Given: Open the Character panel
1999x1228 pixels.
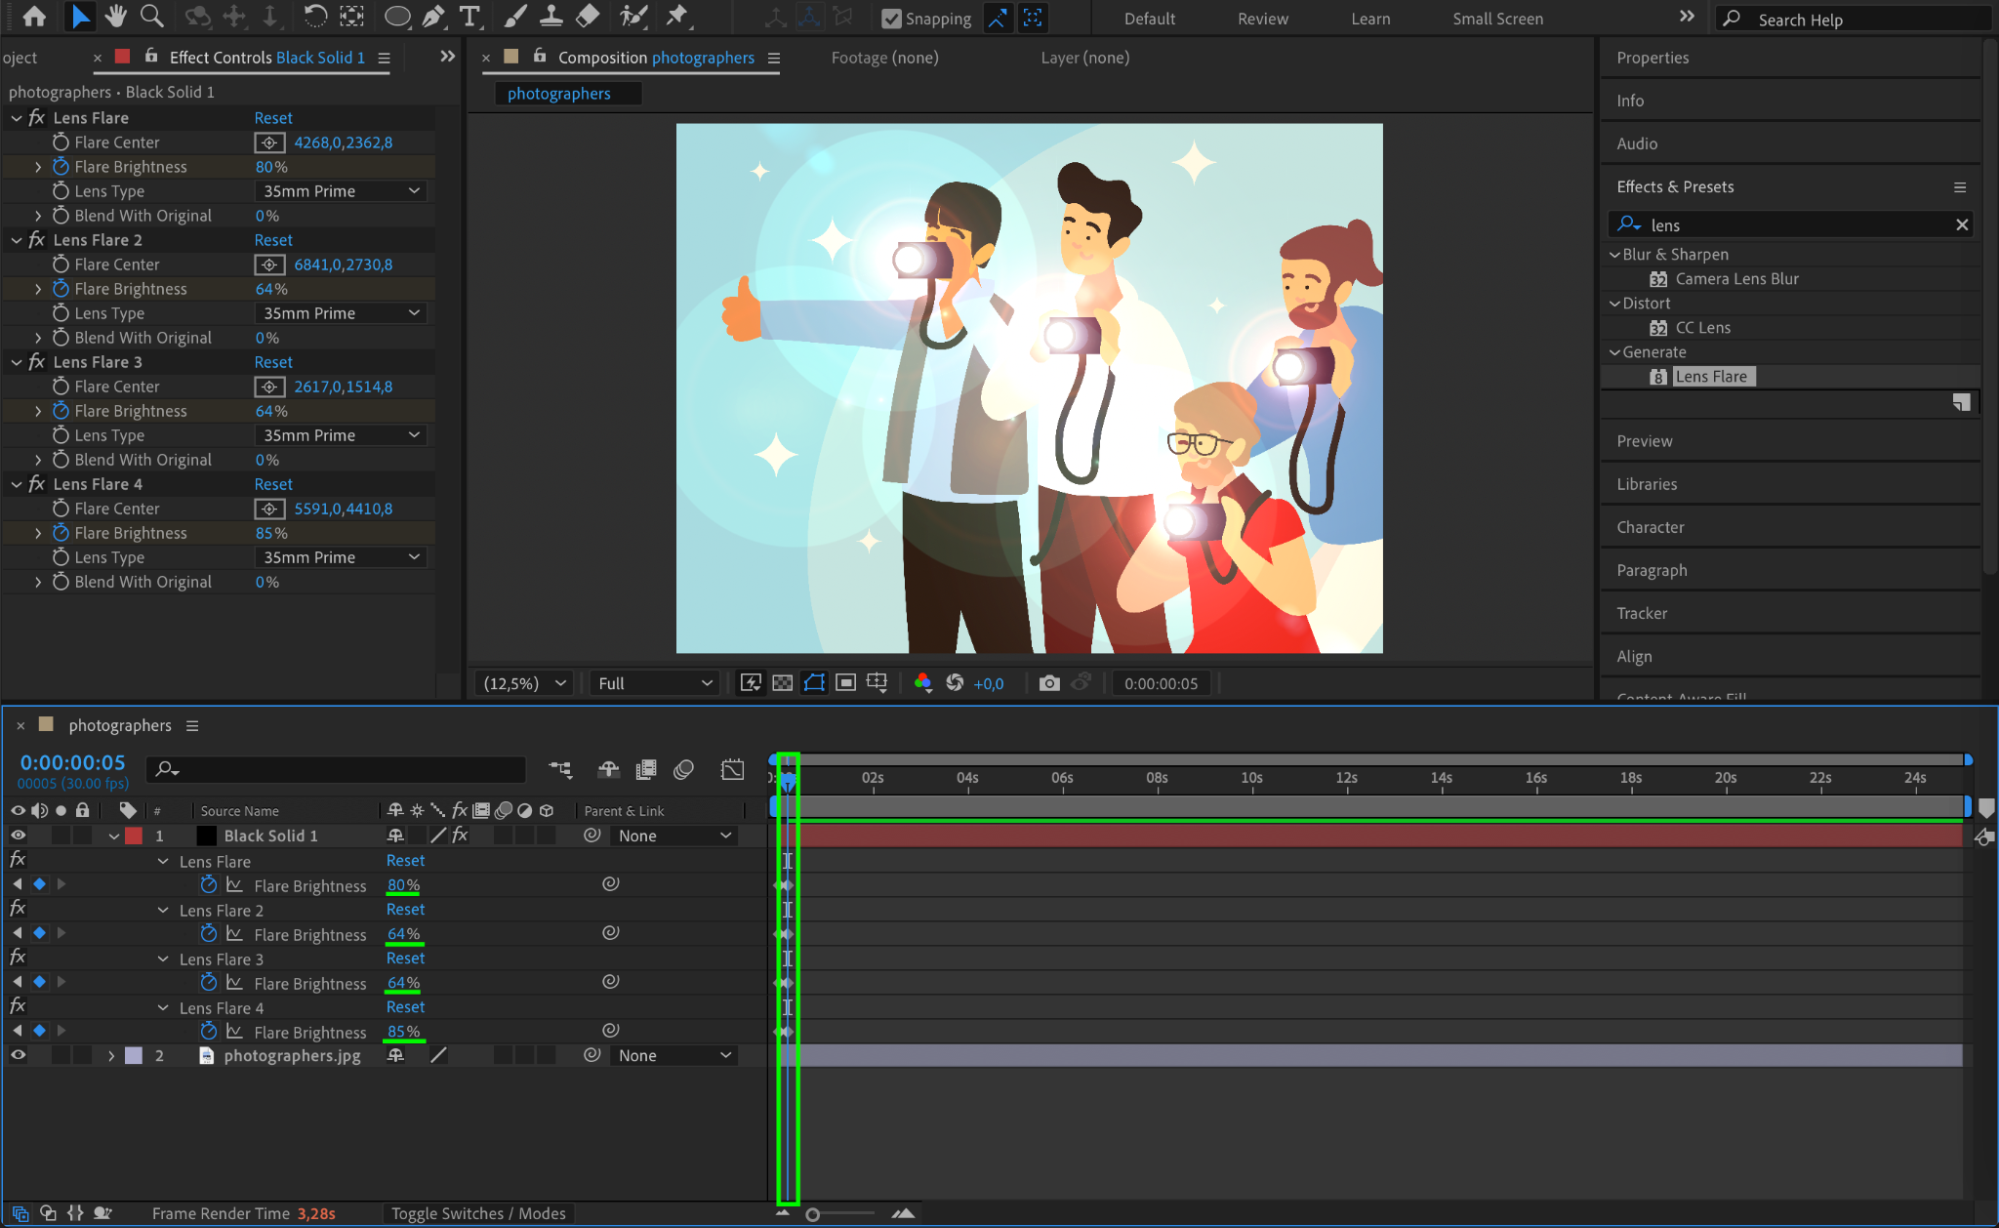Looking at the screenshot, I should tap(1650, 527).
